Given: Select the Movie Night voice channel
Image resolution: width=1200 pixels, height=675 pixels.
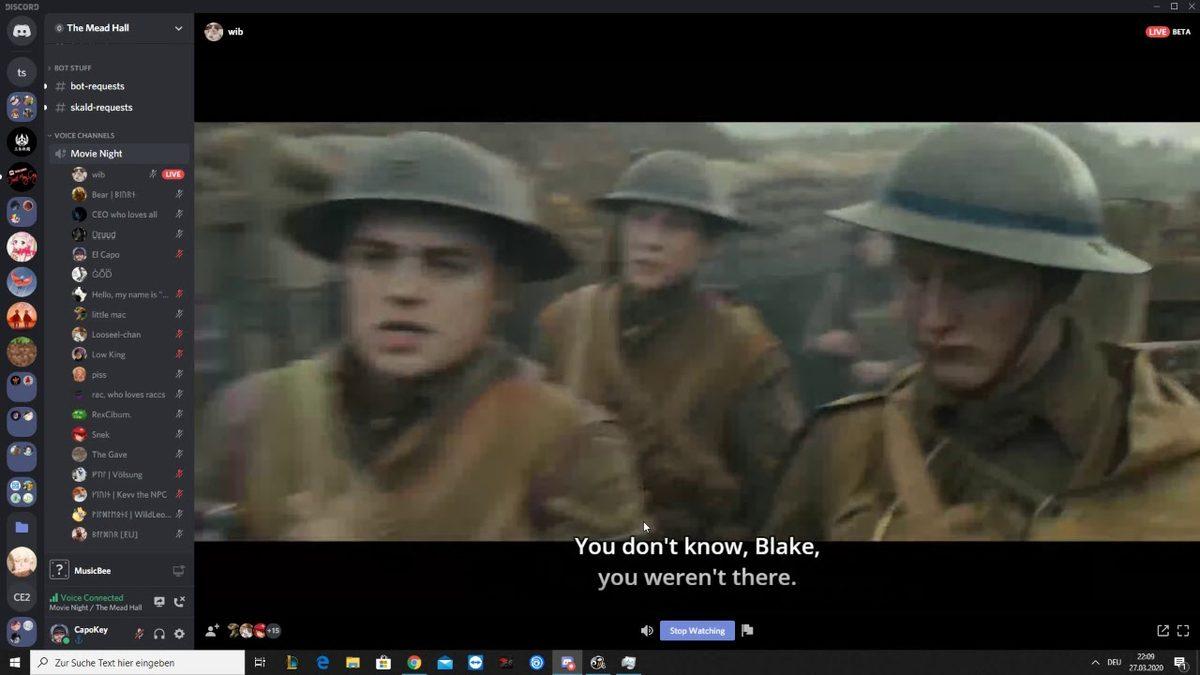Looking at the screenshot, I should click(96, 153).
